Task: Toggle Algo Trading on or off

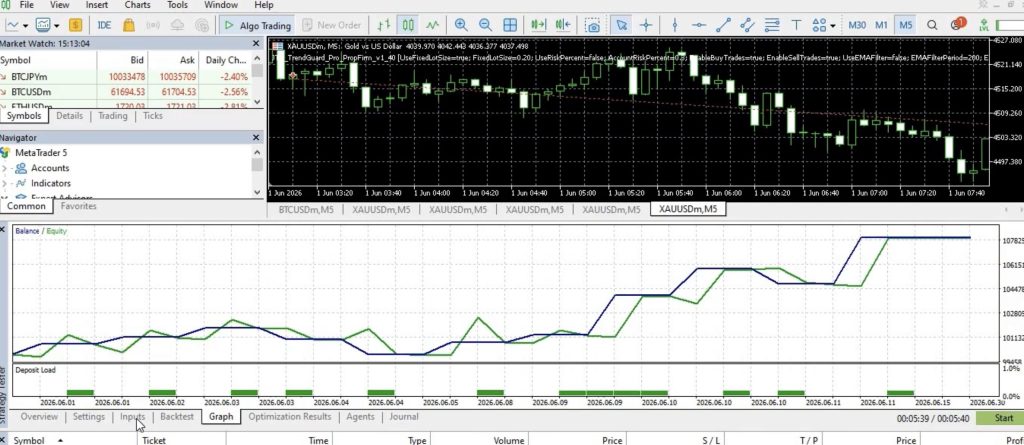Action: (257, 25)
